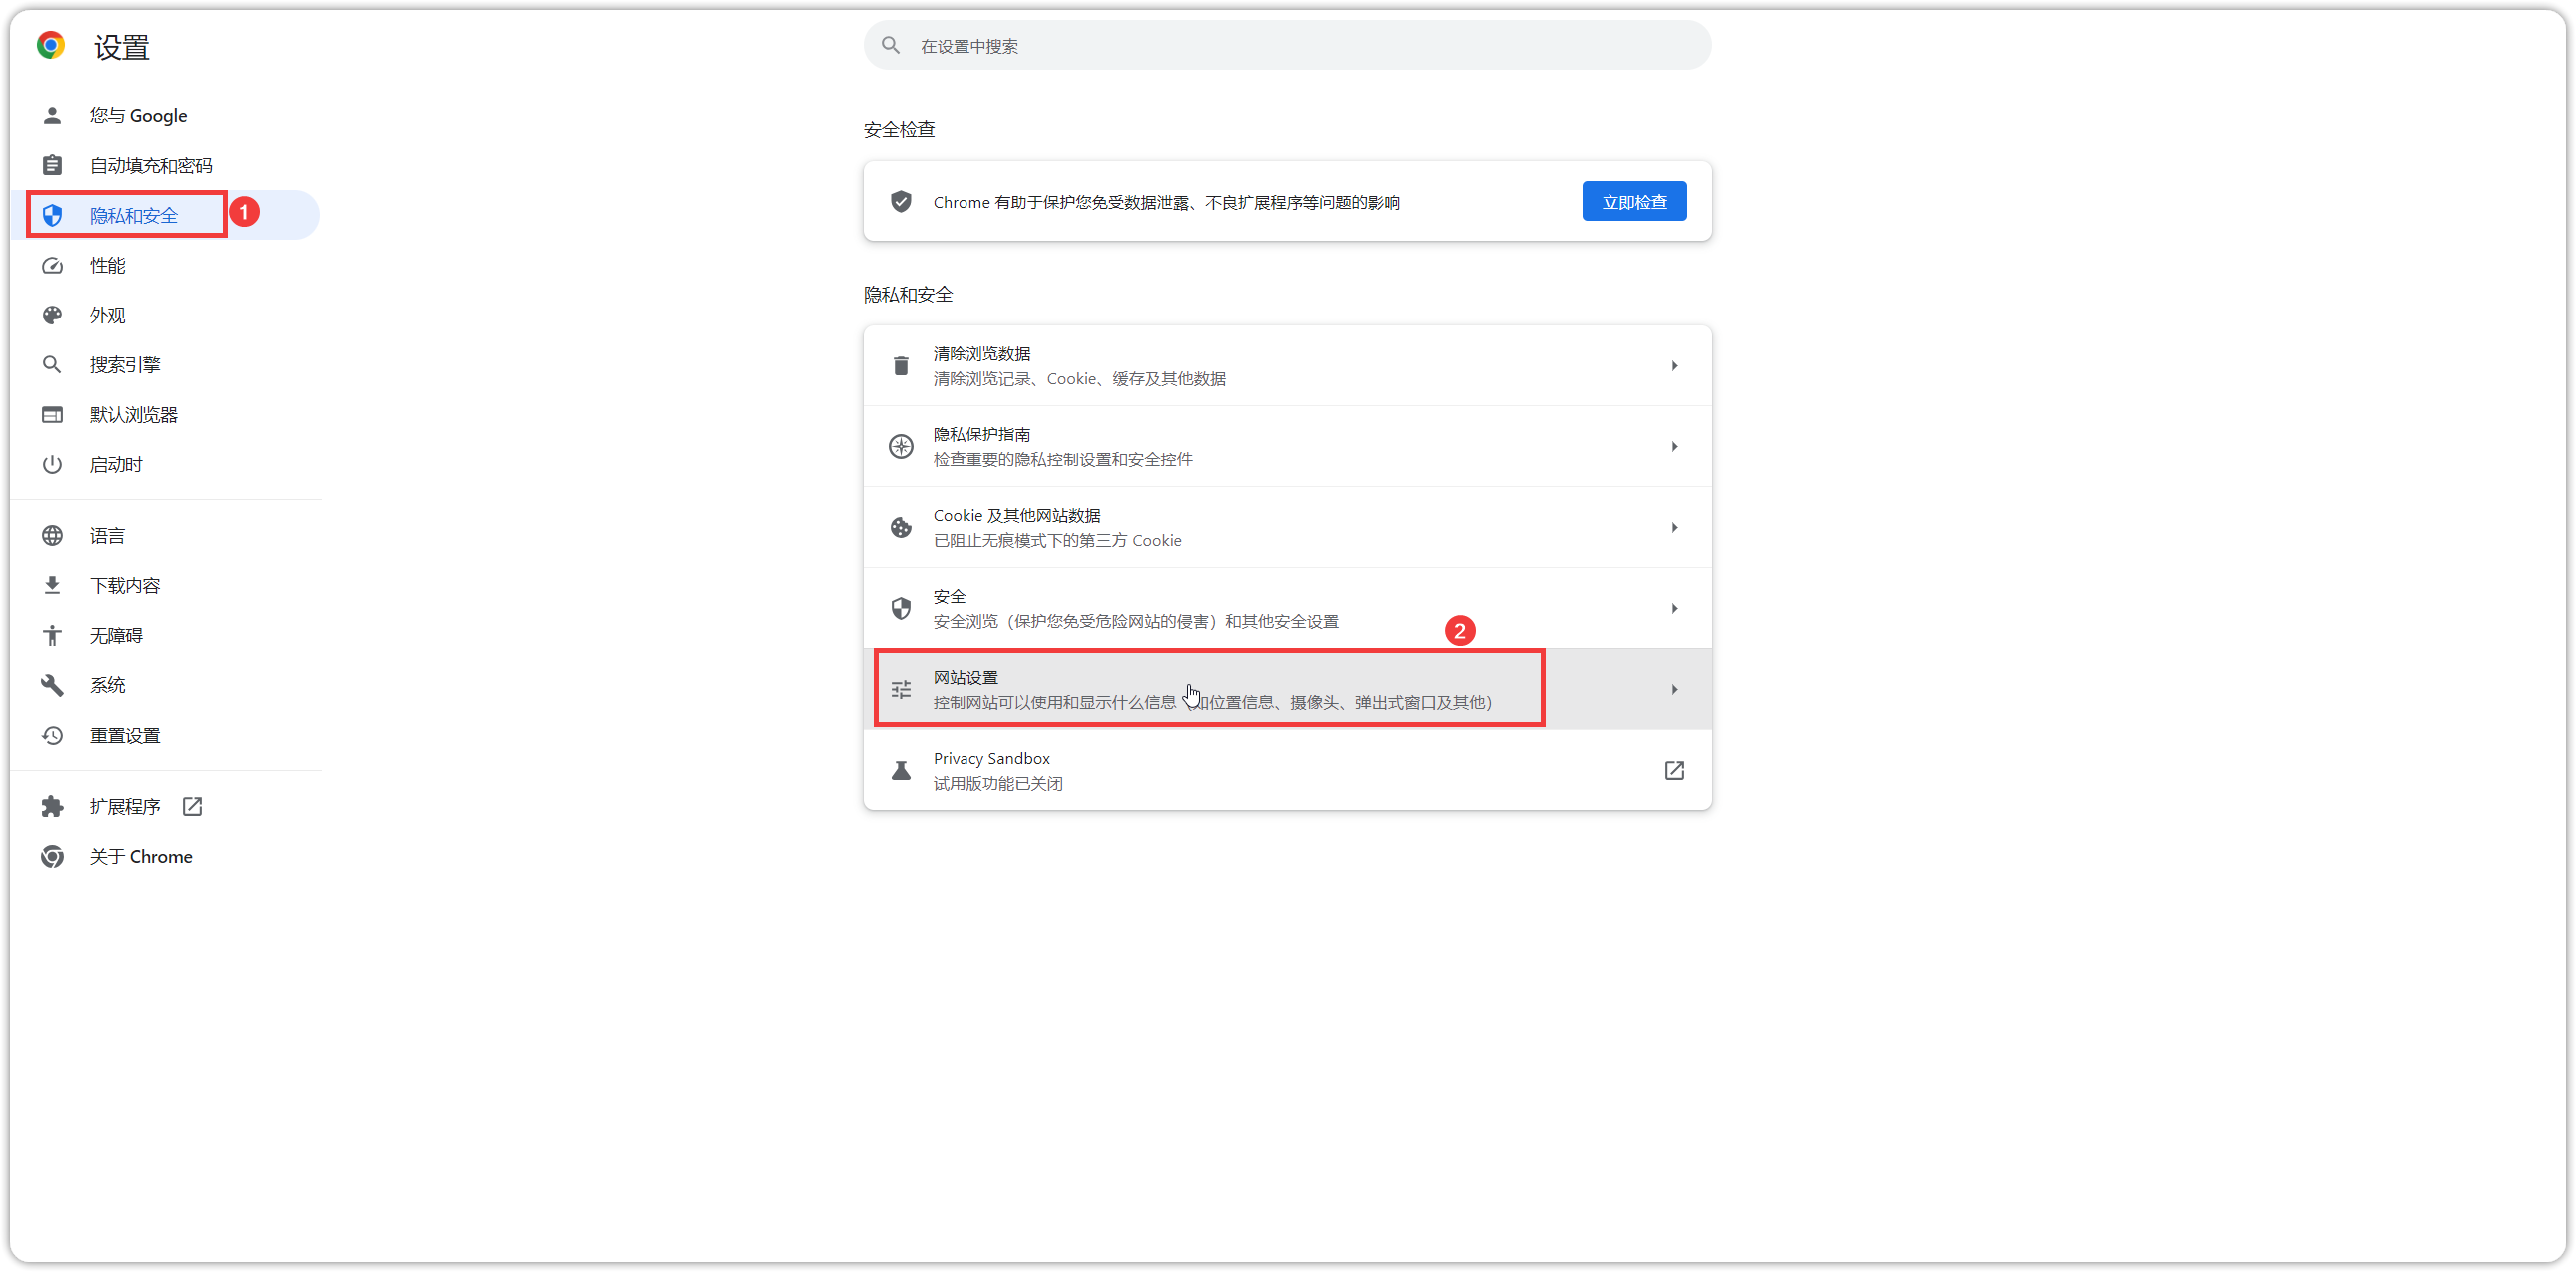Click the accessibility figure icon for 无障碍
This screenshot has height=1272, width=2576.
tap(52, 636)
